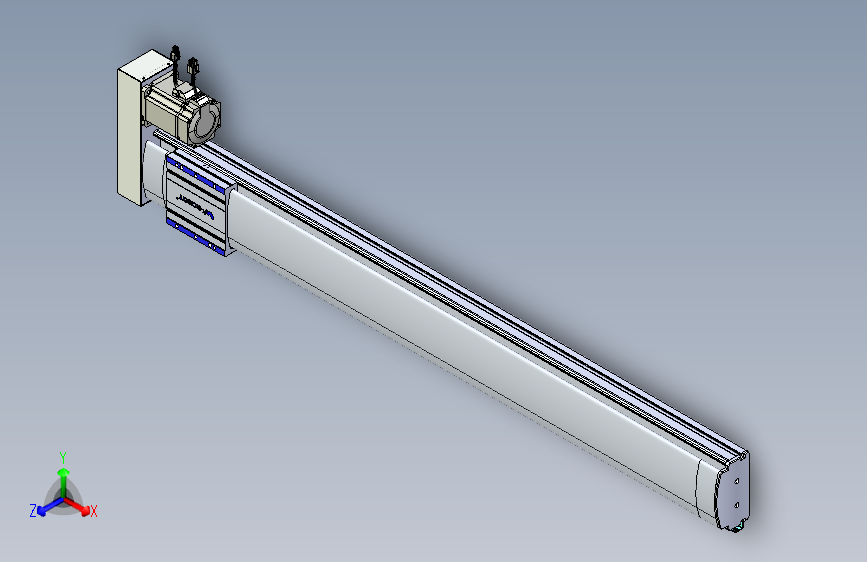This screenshot has width=867, height=562.
Task: Select the servo motor on the actuator
Action: point(182,113)
